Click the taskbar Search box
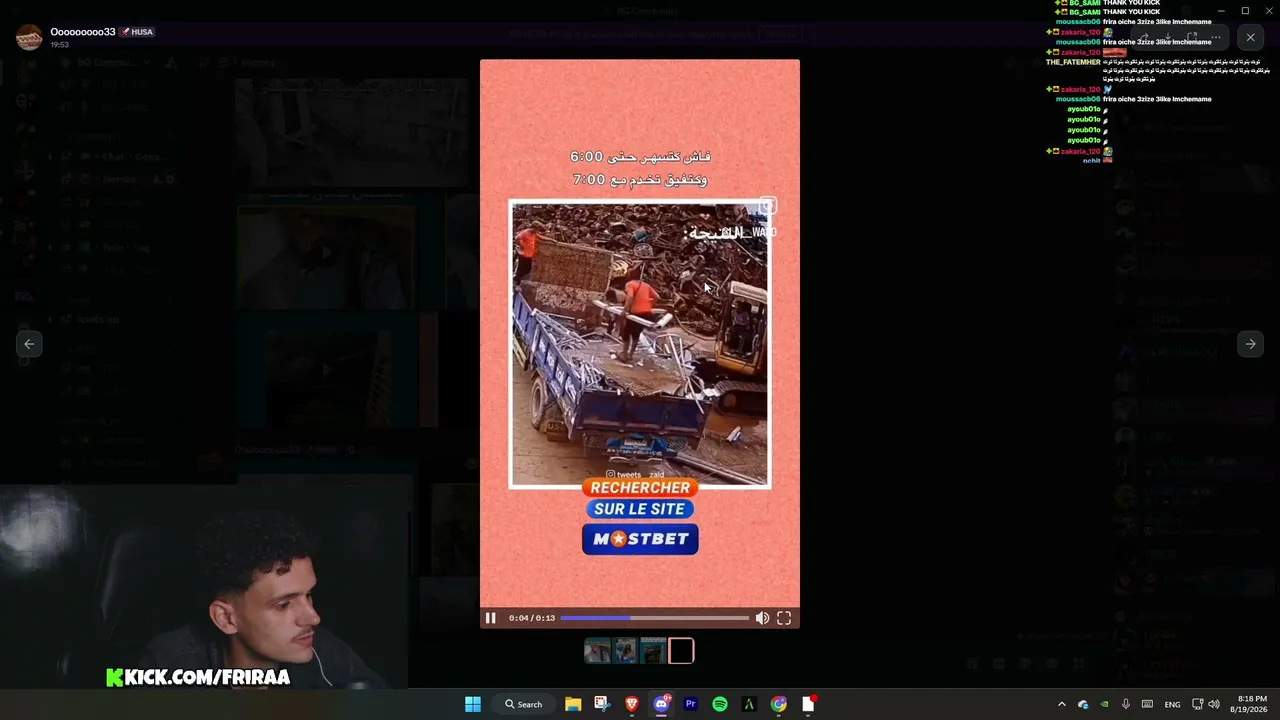Screen dimensions: 1280x720 click(x=524, y=704)
